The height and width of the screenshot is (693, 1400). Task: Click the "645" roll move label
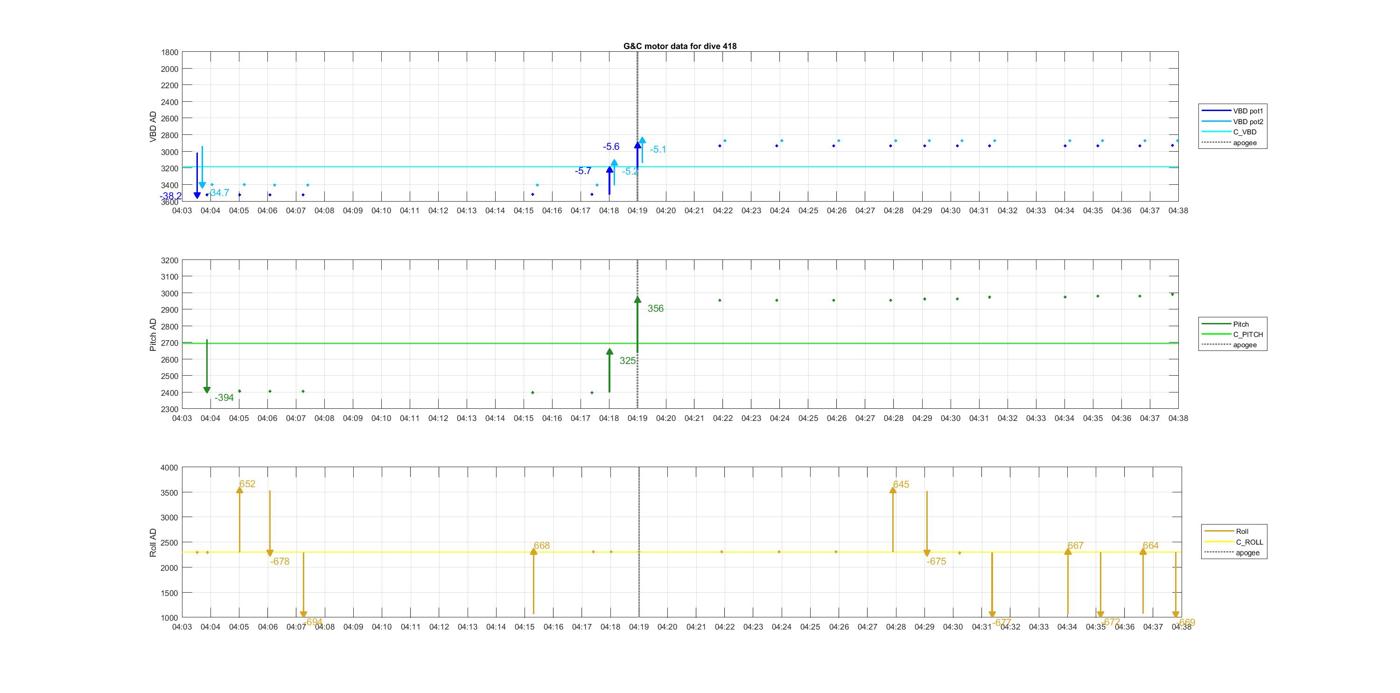click(901, 485)
